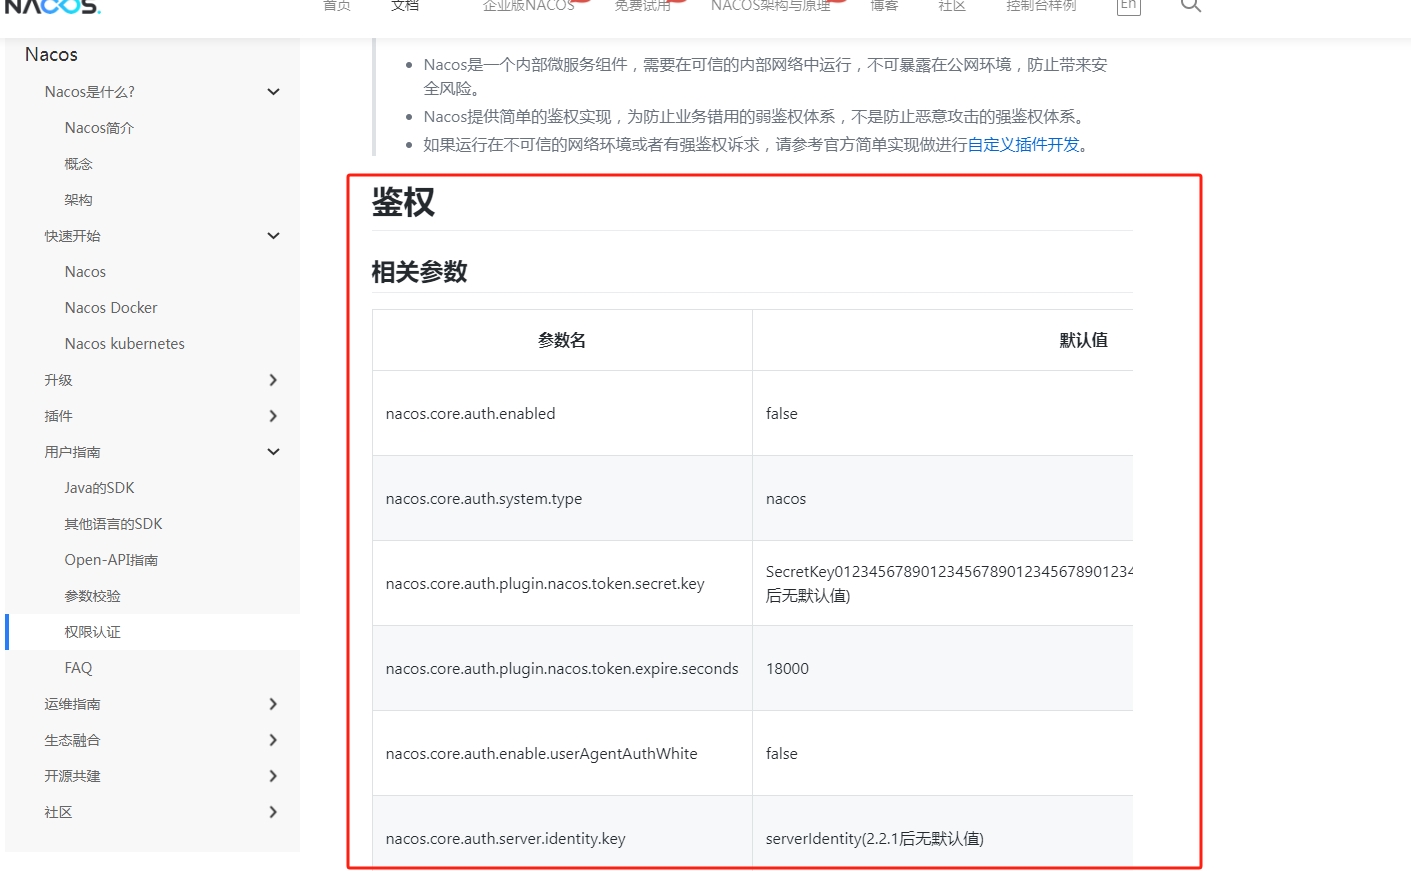Collapse the Nacos是什么? section chevron
The image size is (1411, 871).
click(x=273, y=92)
